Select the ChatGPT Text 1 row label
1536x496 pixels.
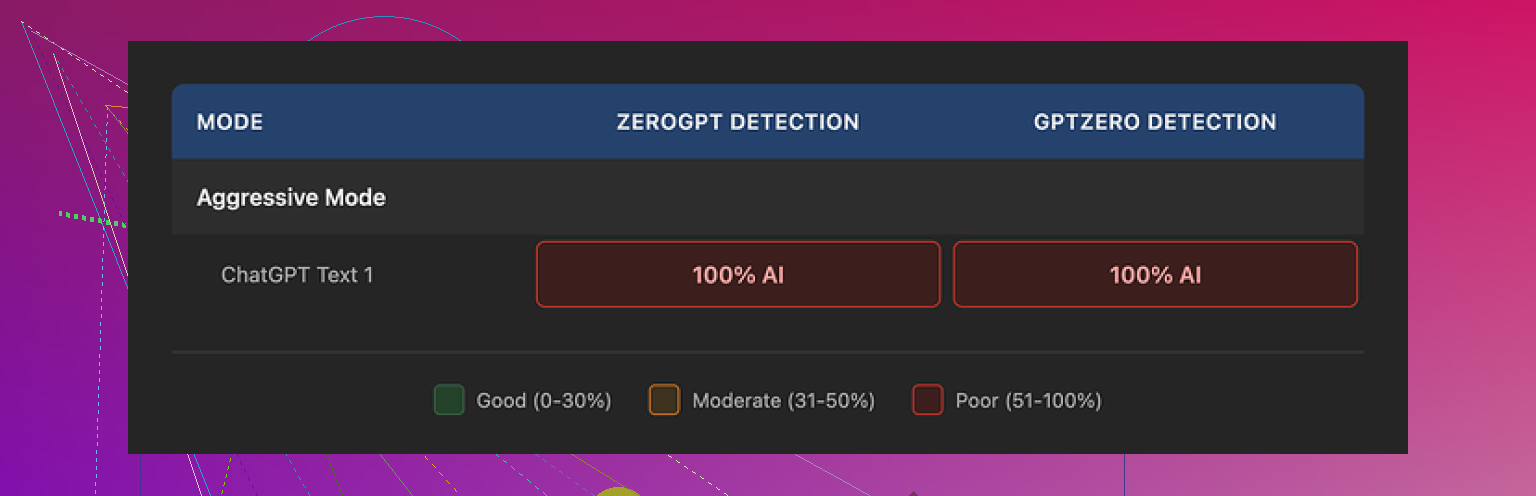pyautogui.click(x=297, y=274)
